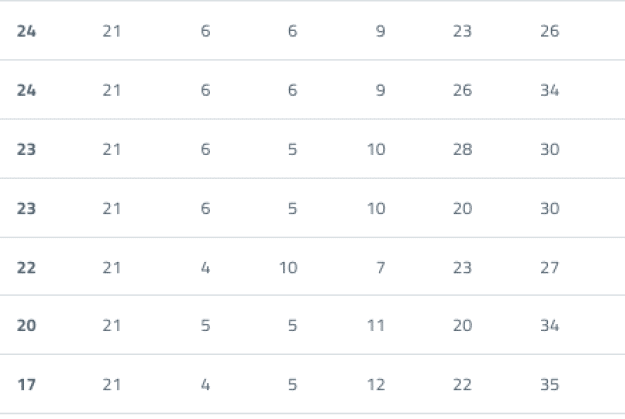This screenshot has height=419, width=625.
Task: Click the bold 20 at row start
Action: (27, 326)
